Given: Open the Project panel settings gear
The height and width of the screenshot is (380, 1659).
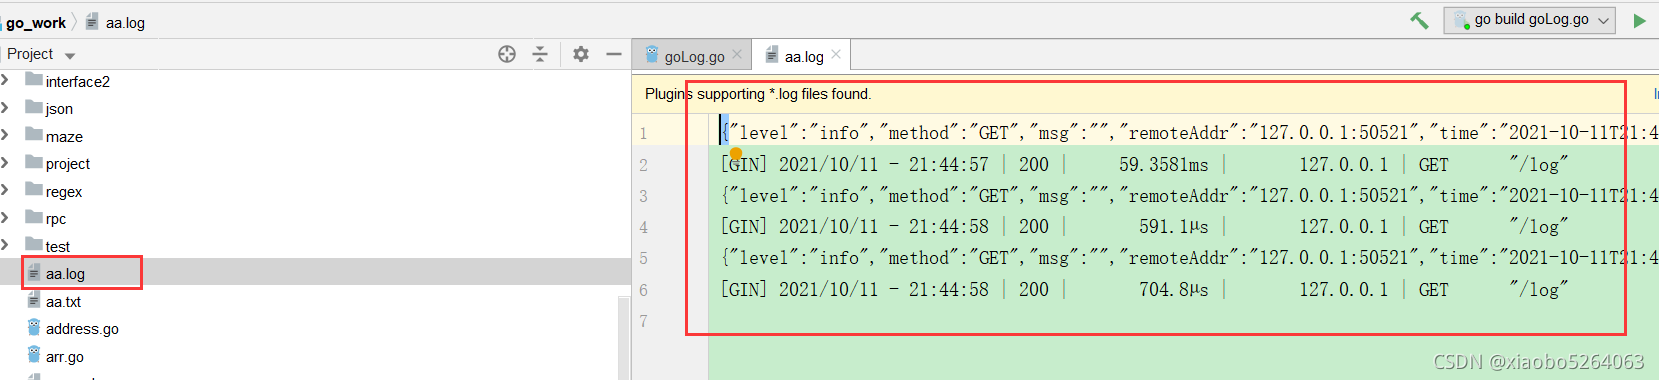Looking at the screenshot, I should coord(581,54).
